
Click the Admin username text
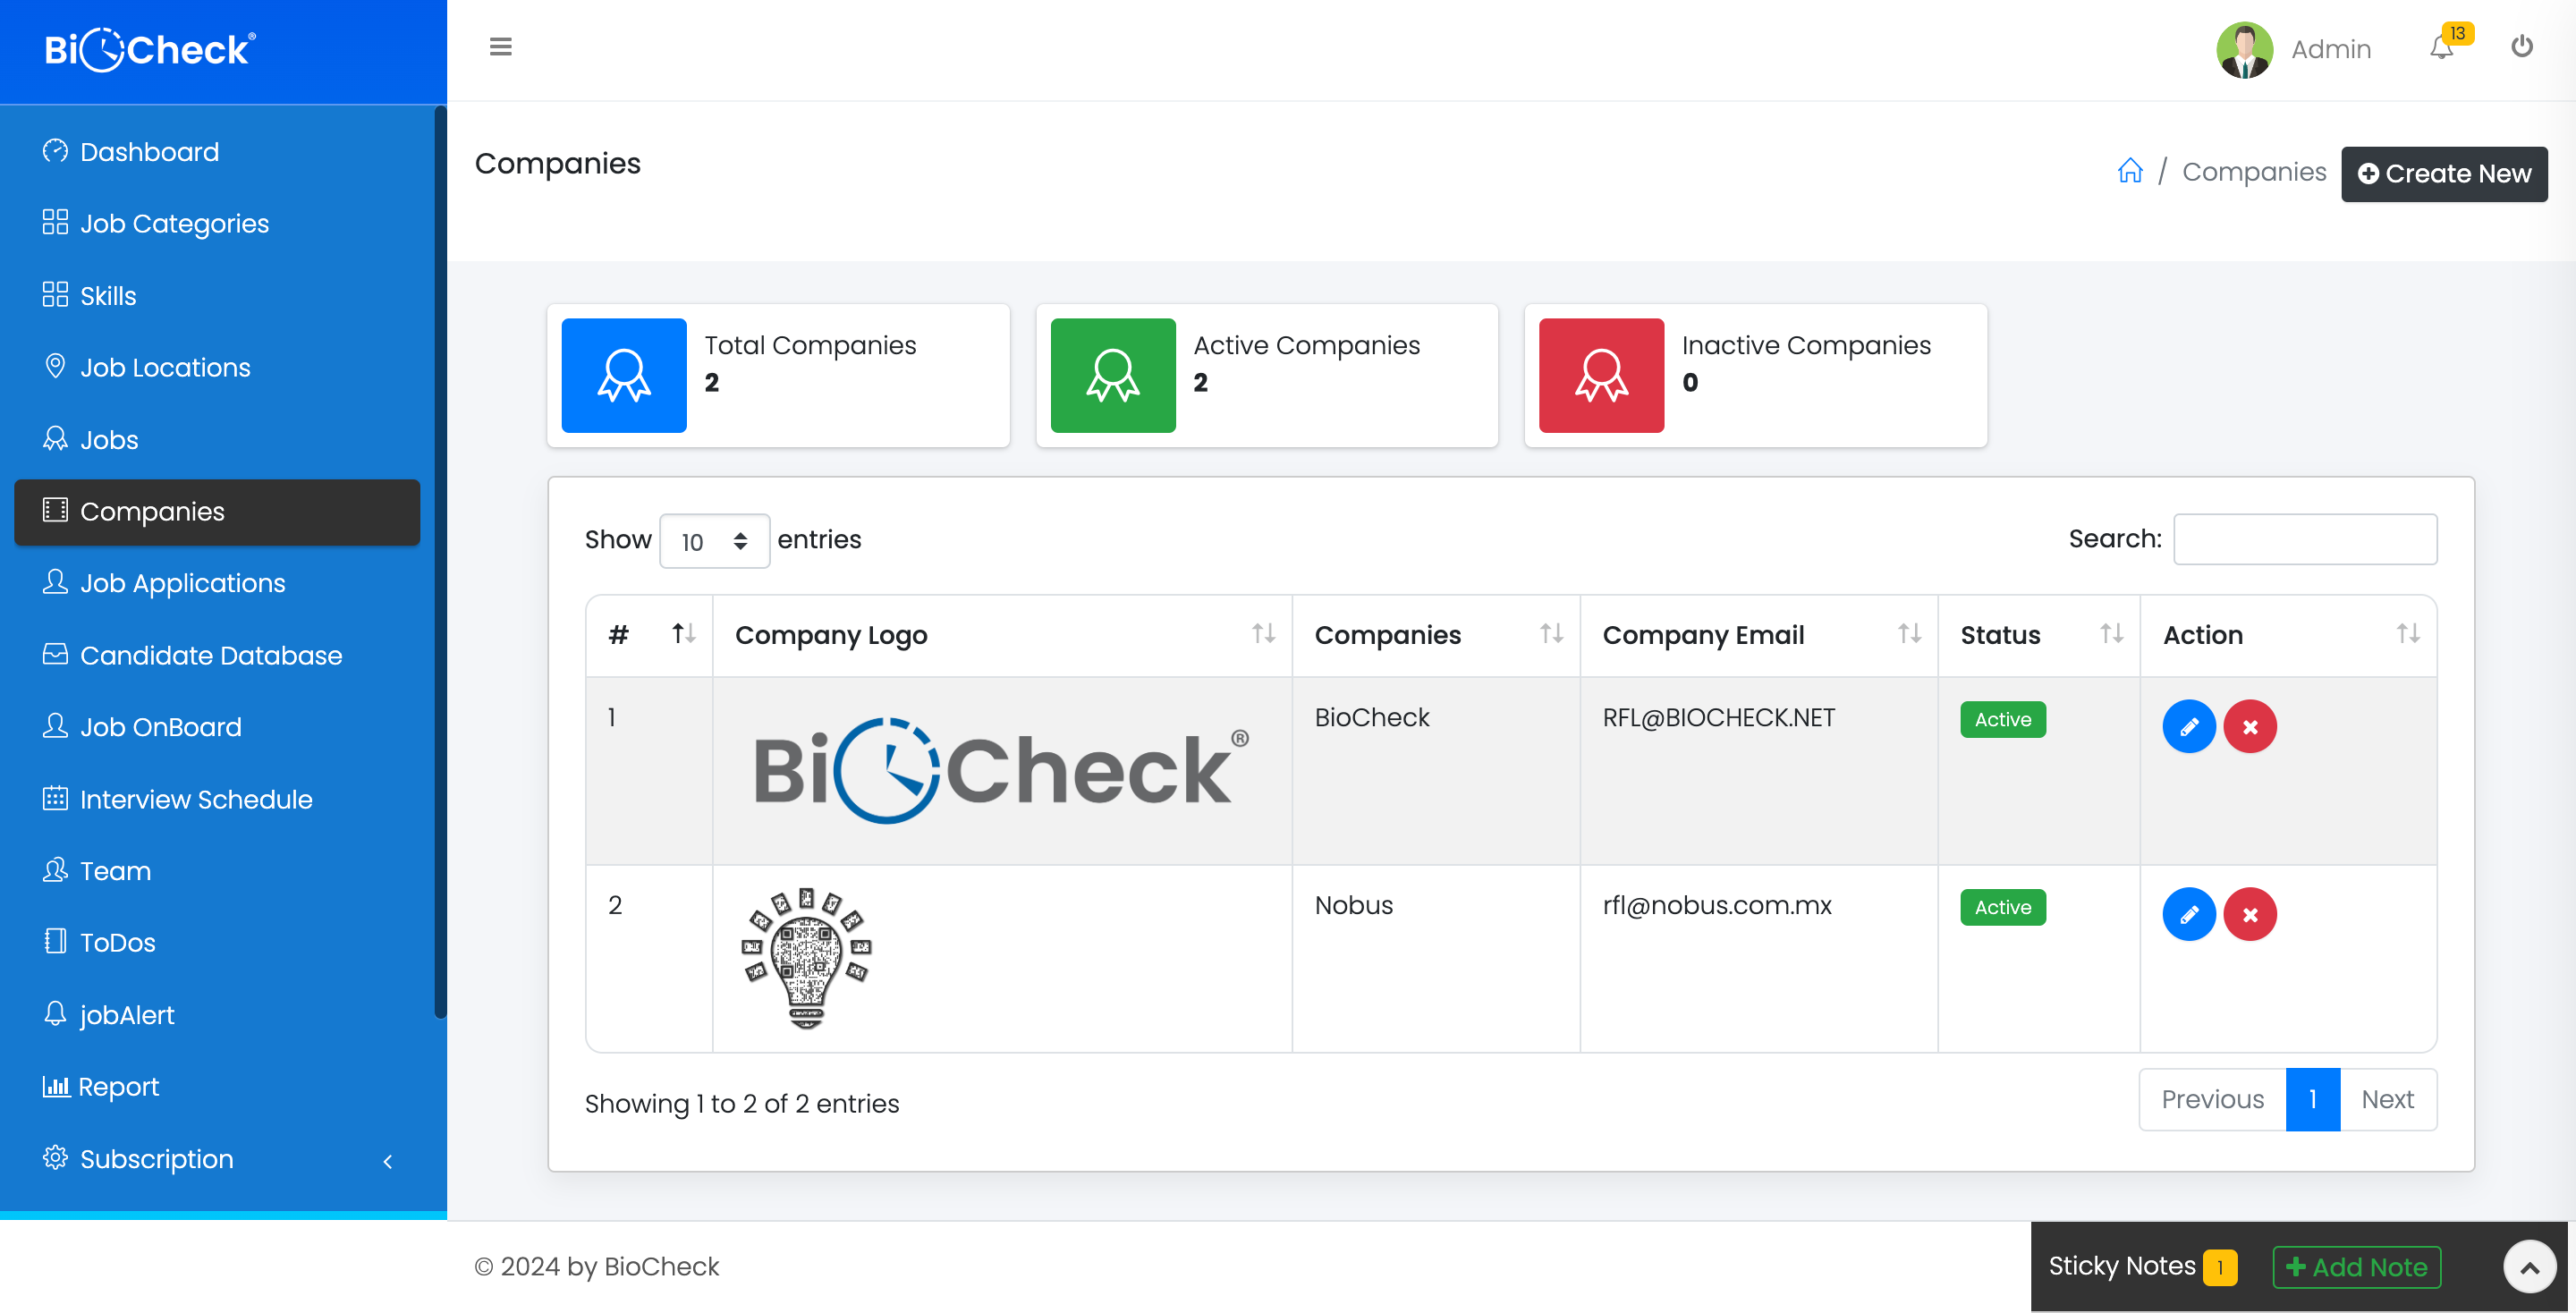2331,49
